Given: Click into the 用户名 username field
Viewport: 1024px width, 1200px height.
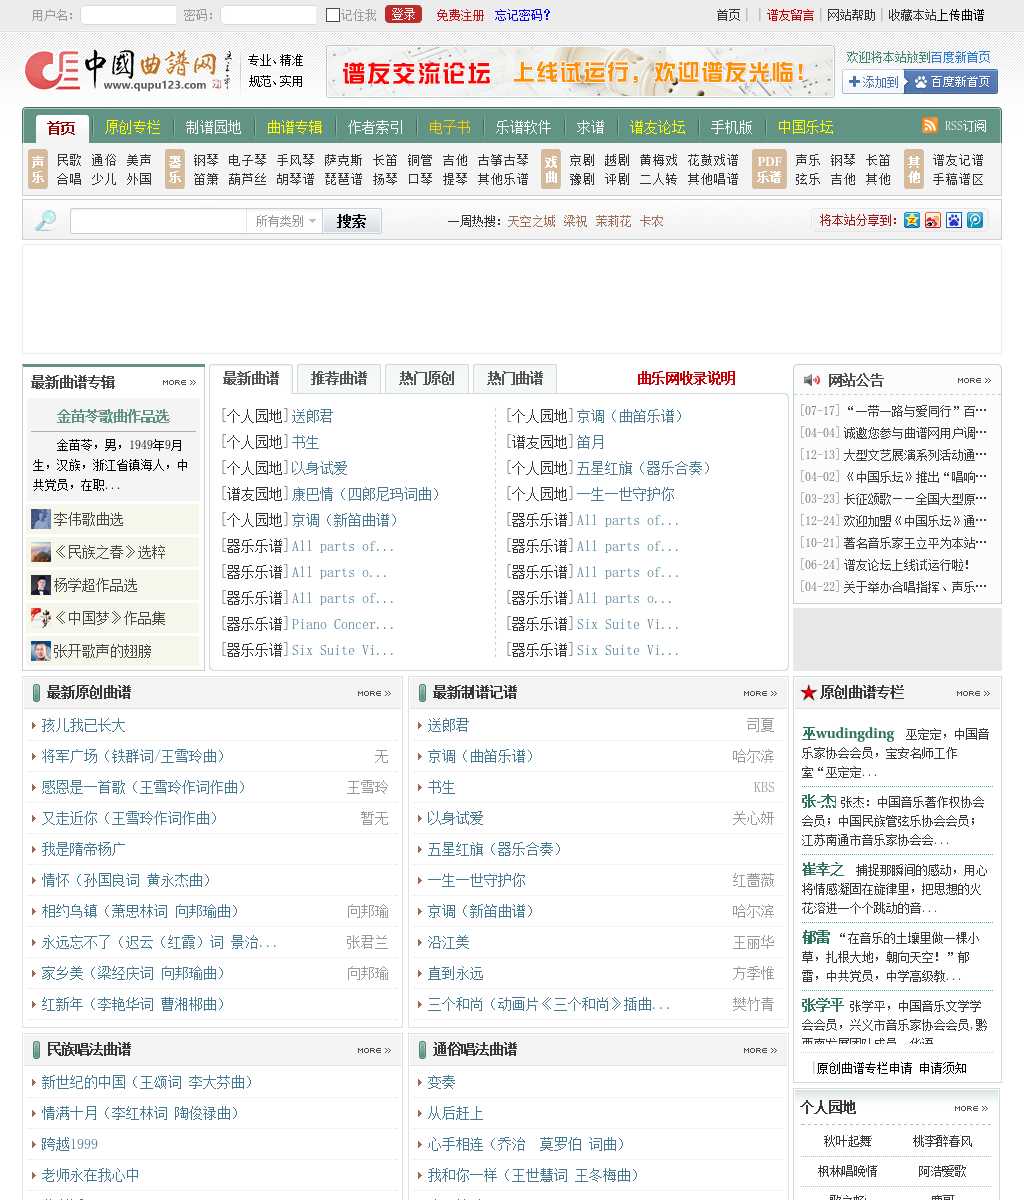Looking at the screenshot, I should pos(128,15).
